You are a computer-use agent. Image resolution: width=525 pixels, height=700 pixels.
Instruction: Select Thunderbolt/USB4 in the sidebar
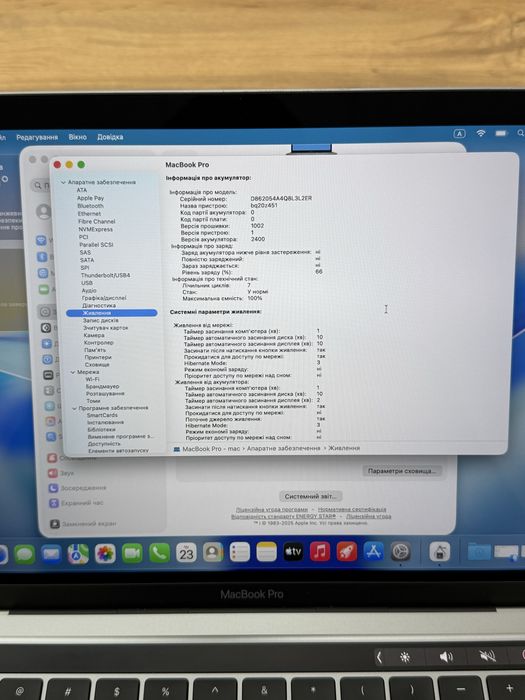[105, 275]
